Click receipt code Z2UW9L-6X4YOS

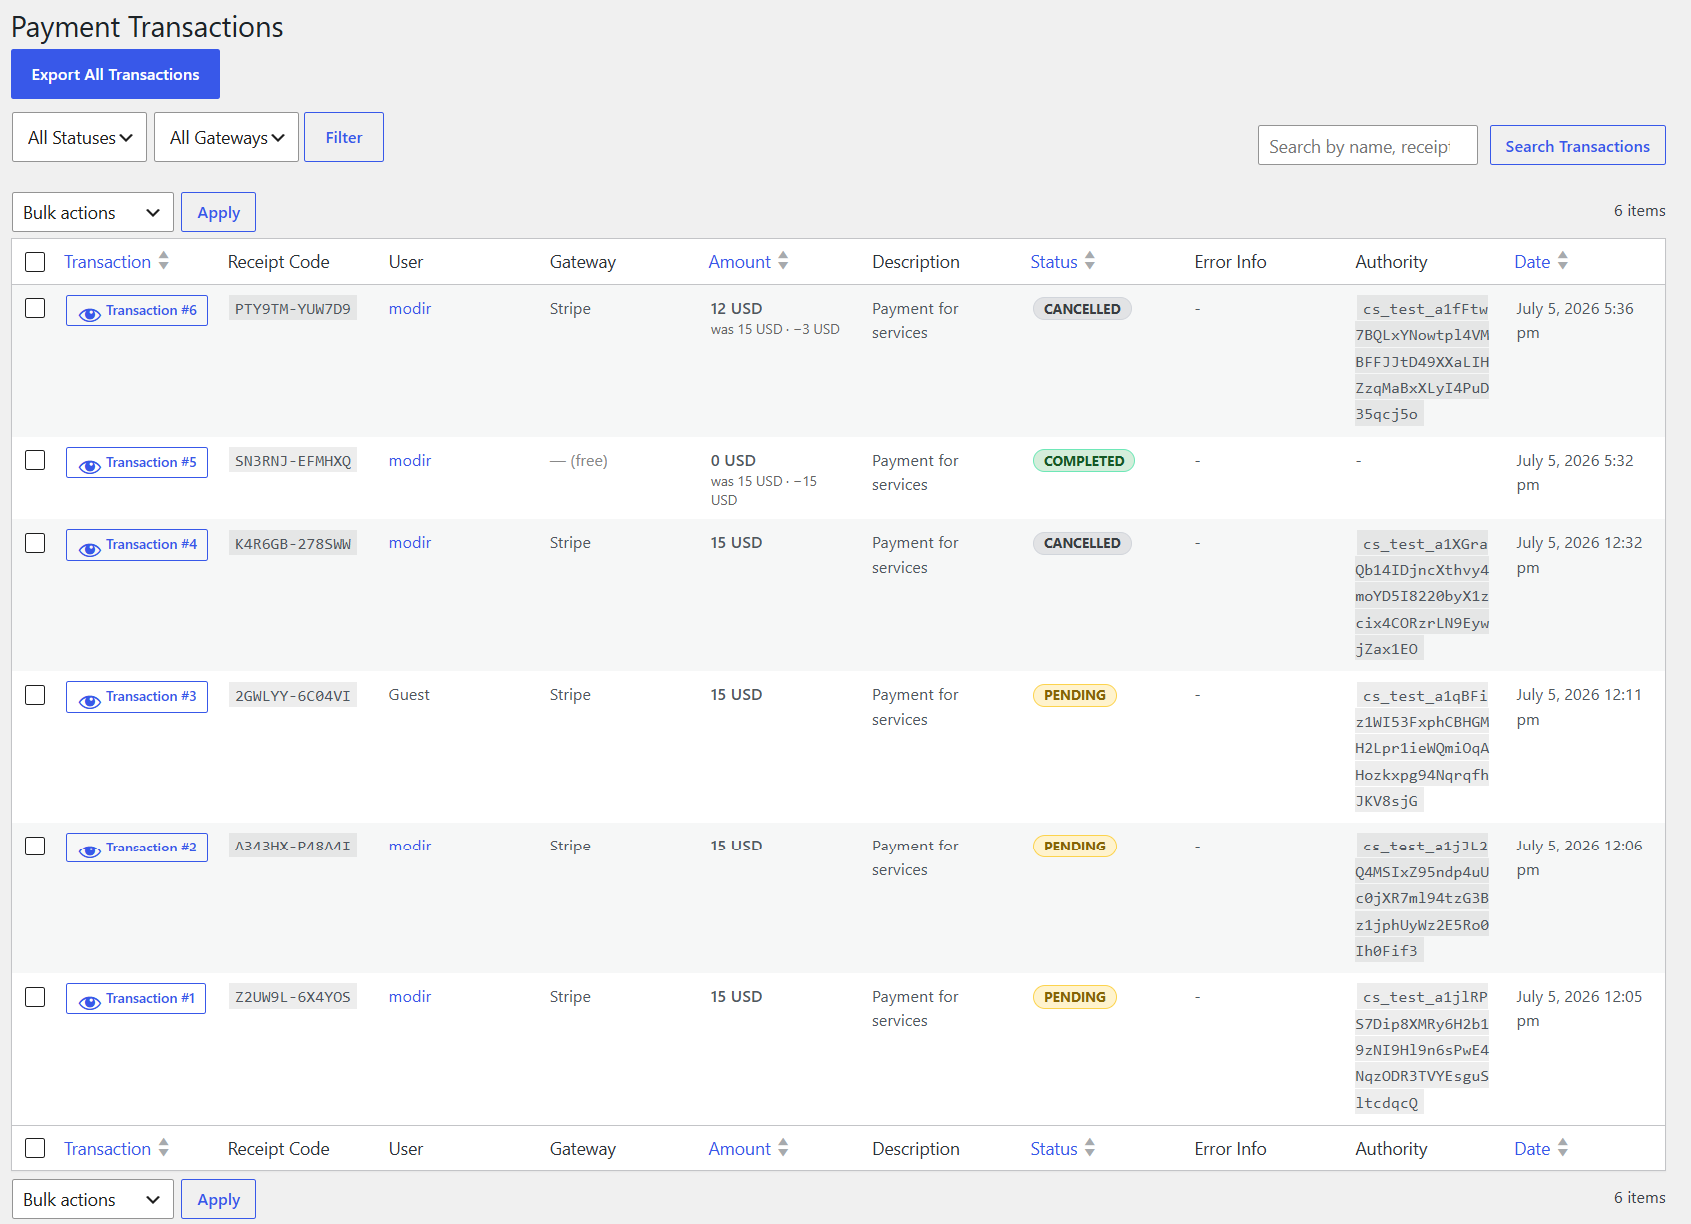[x=293, y=997]
